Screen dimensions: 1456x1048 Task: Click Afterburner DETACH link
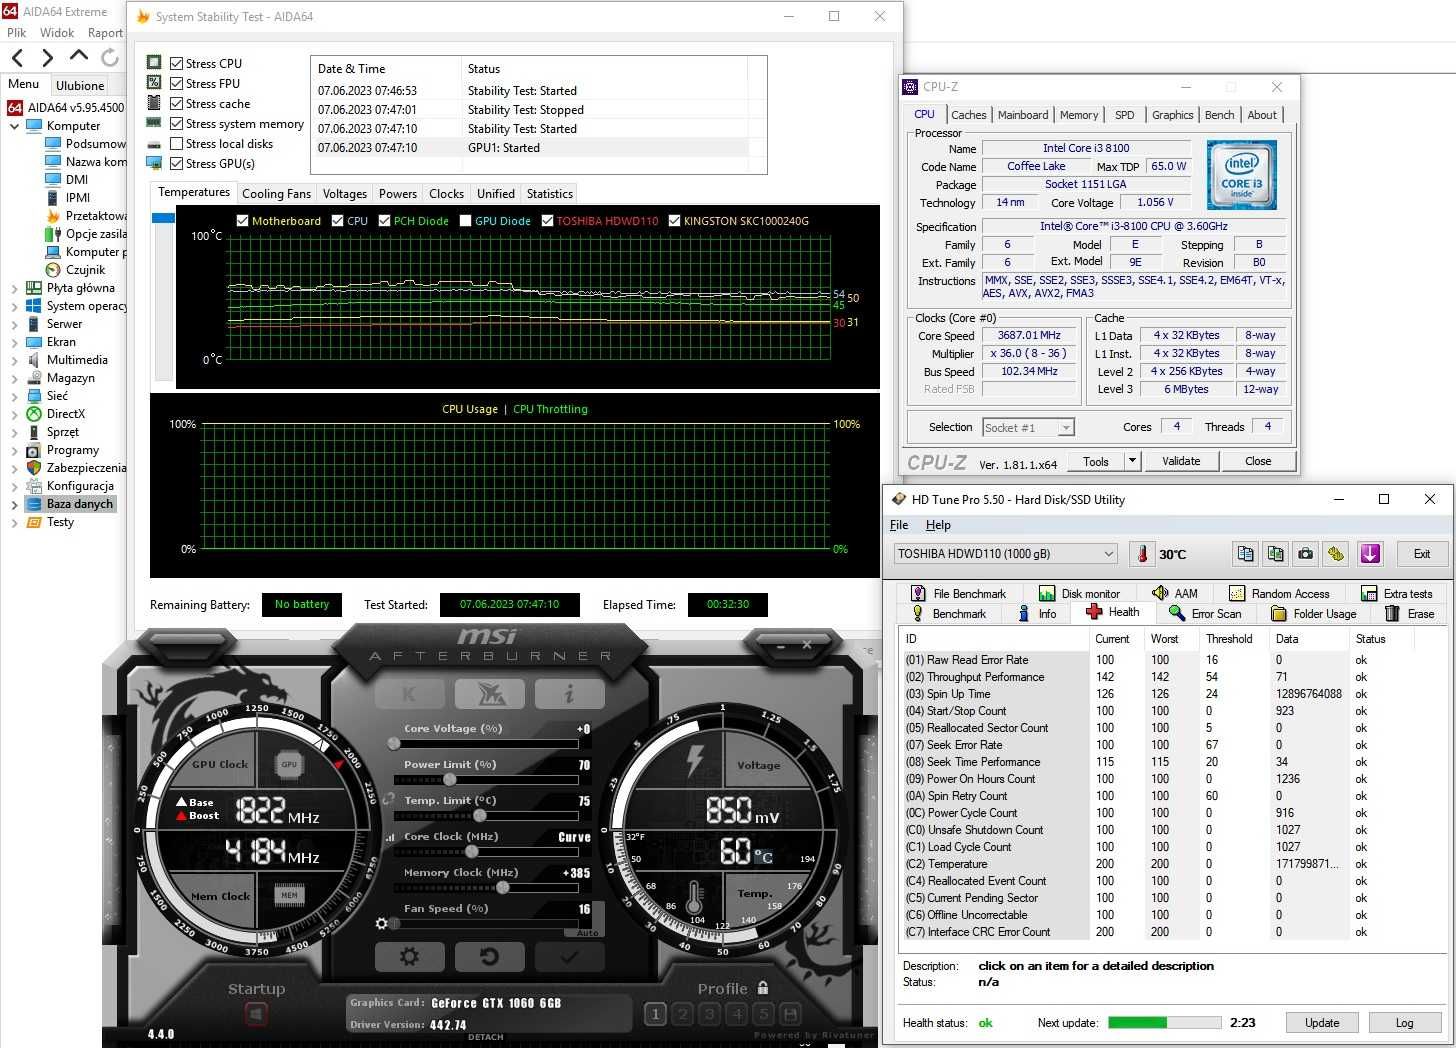(x=485, y=1037)
